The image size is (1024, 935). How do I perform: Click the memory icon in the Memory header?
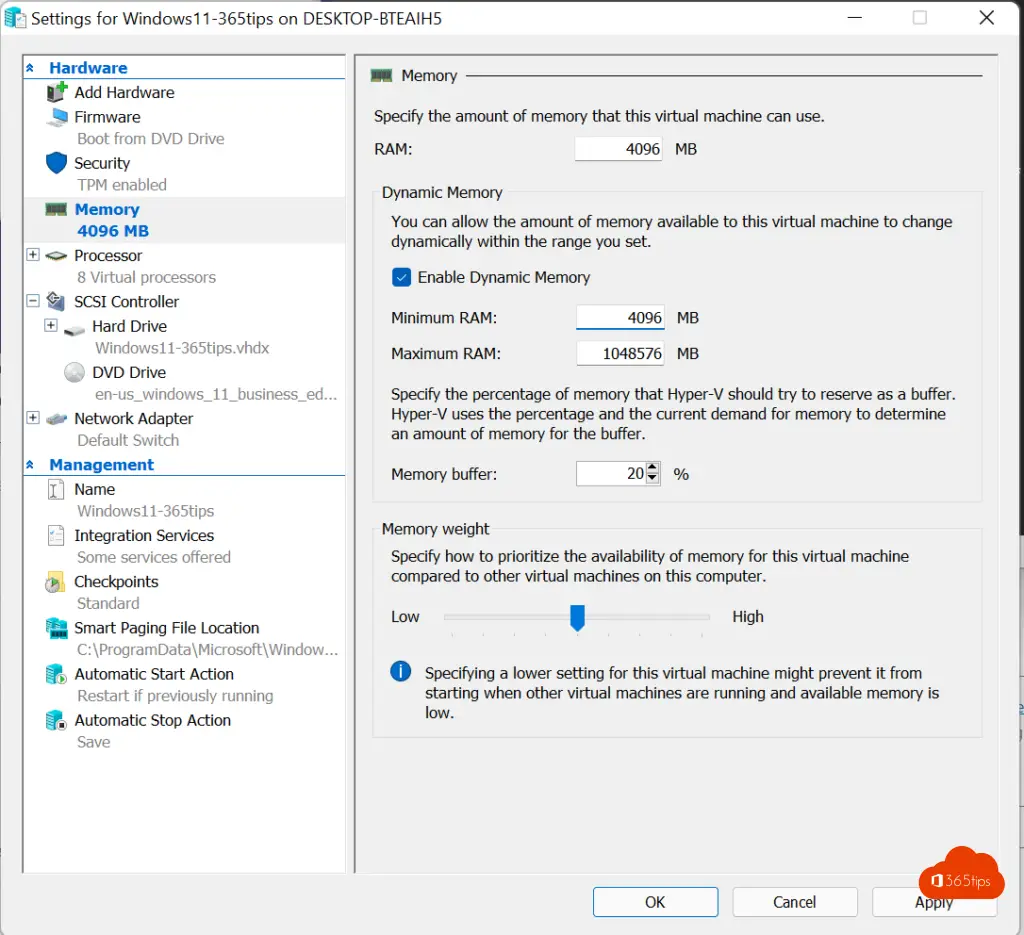click(381, 76)
